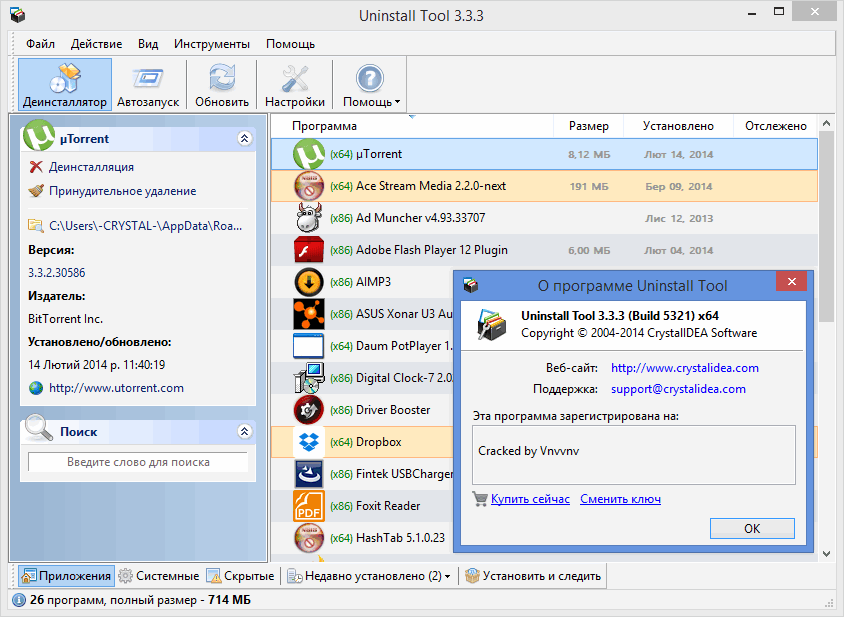844x617 pixels.
Task: Switch to the Приложения tab
Action: [66, 576]
